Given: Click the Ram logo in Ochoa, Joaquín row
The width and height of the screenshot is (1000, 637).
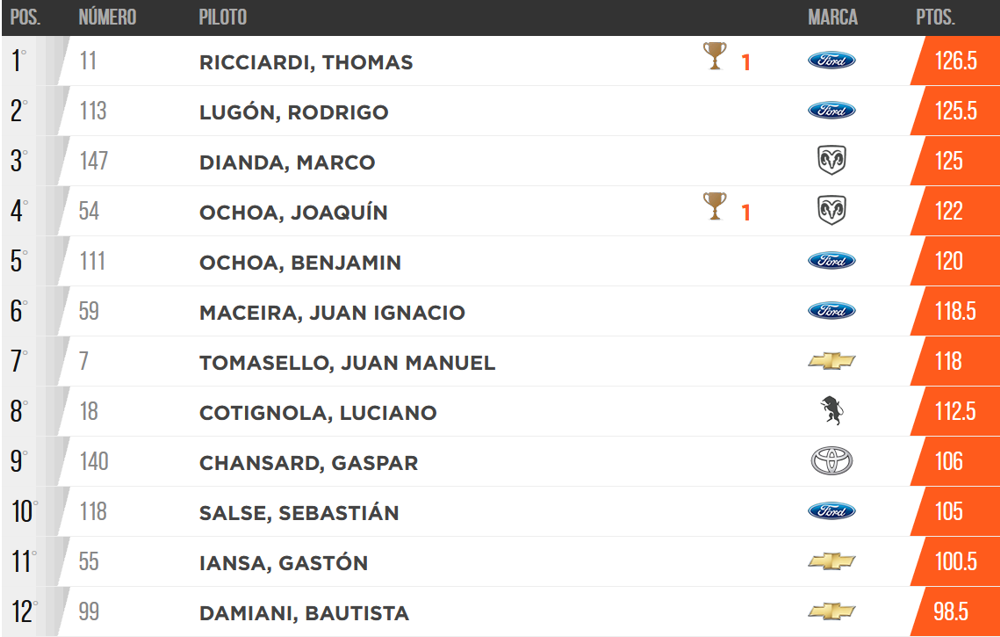Looking at the screenshot, I should (832, 210).
